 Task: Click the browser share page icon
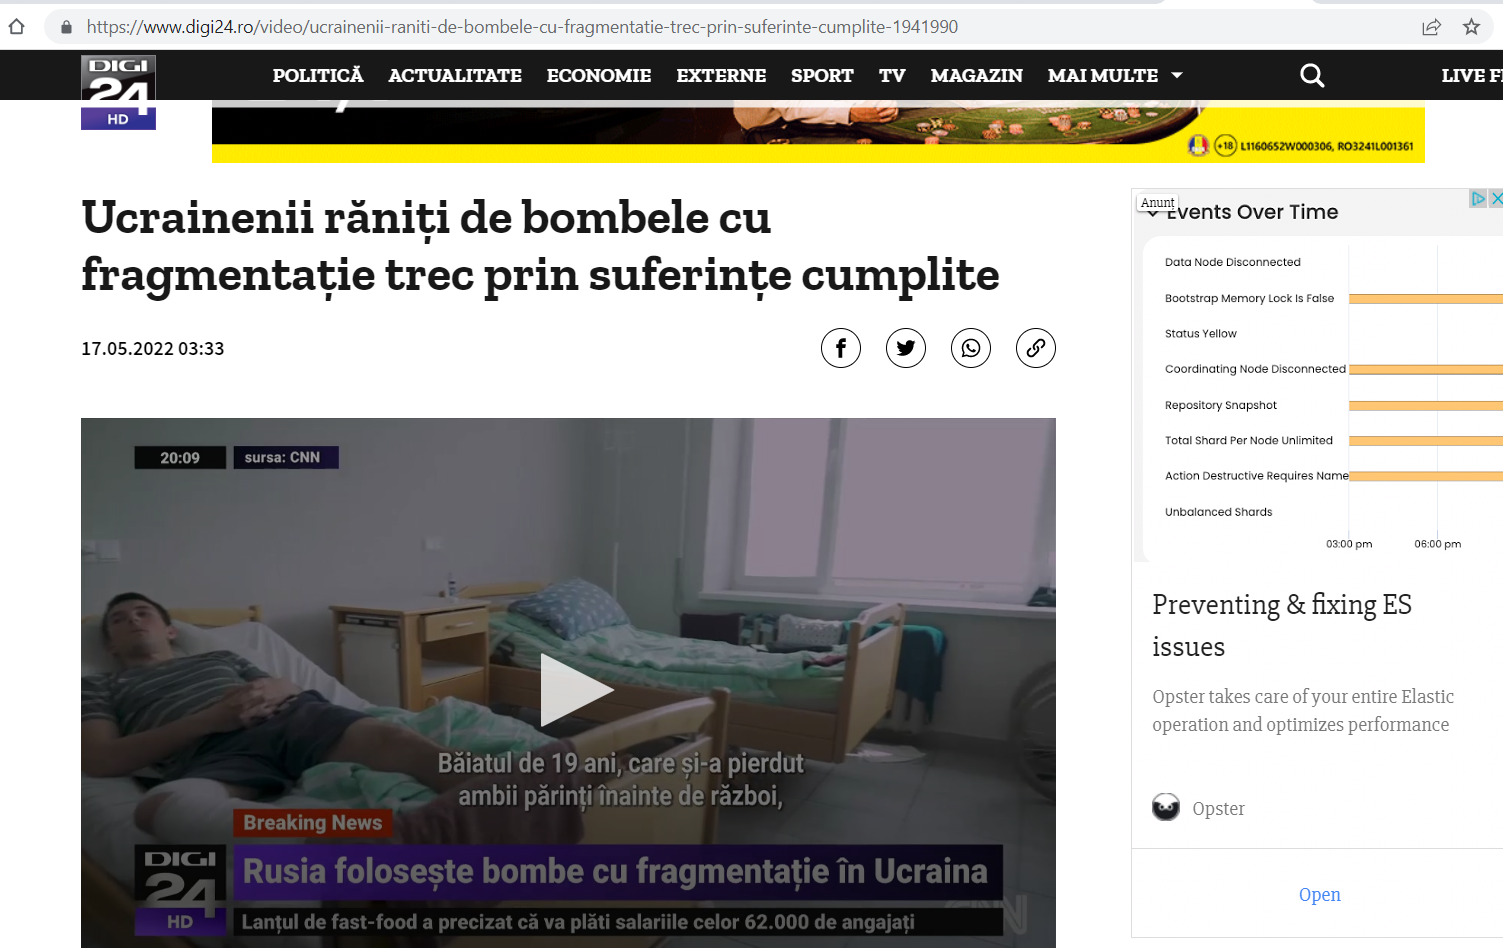pos(1431,27)
